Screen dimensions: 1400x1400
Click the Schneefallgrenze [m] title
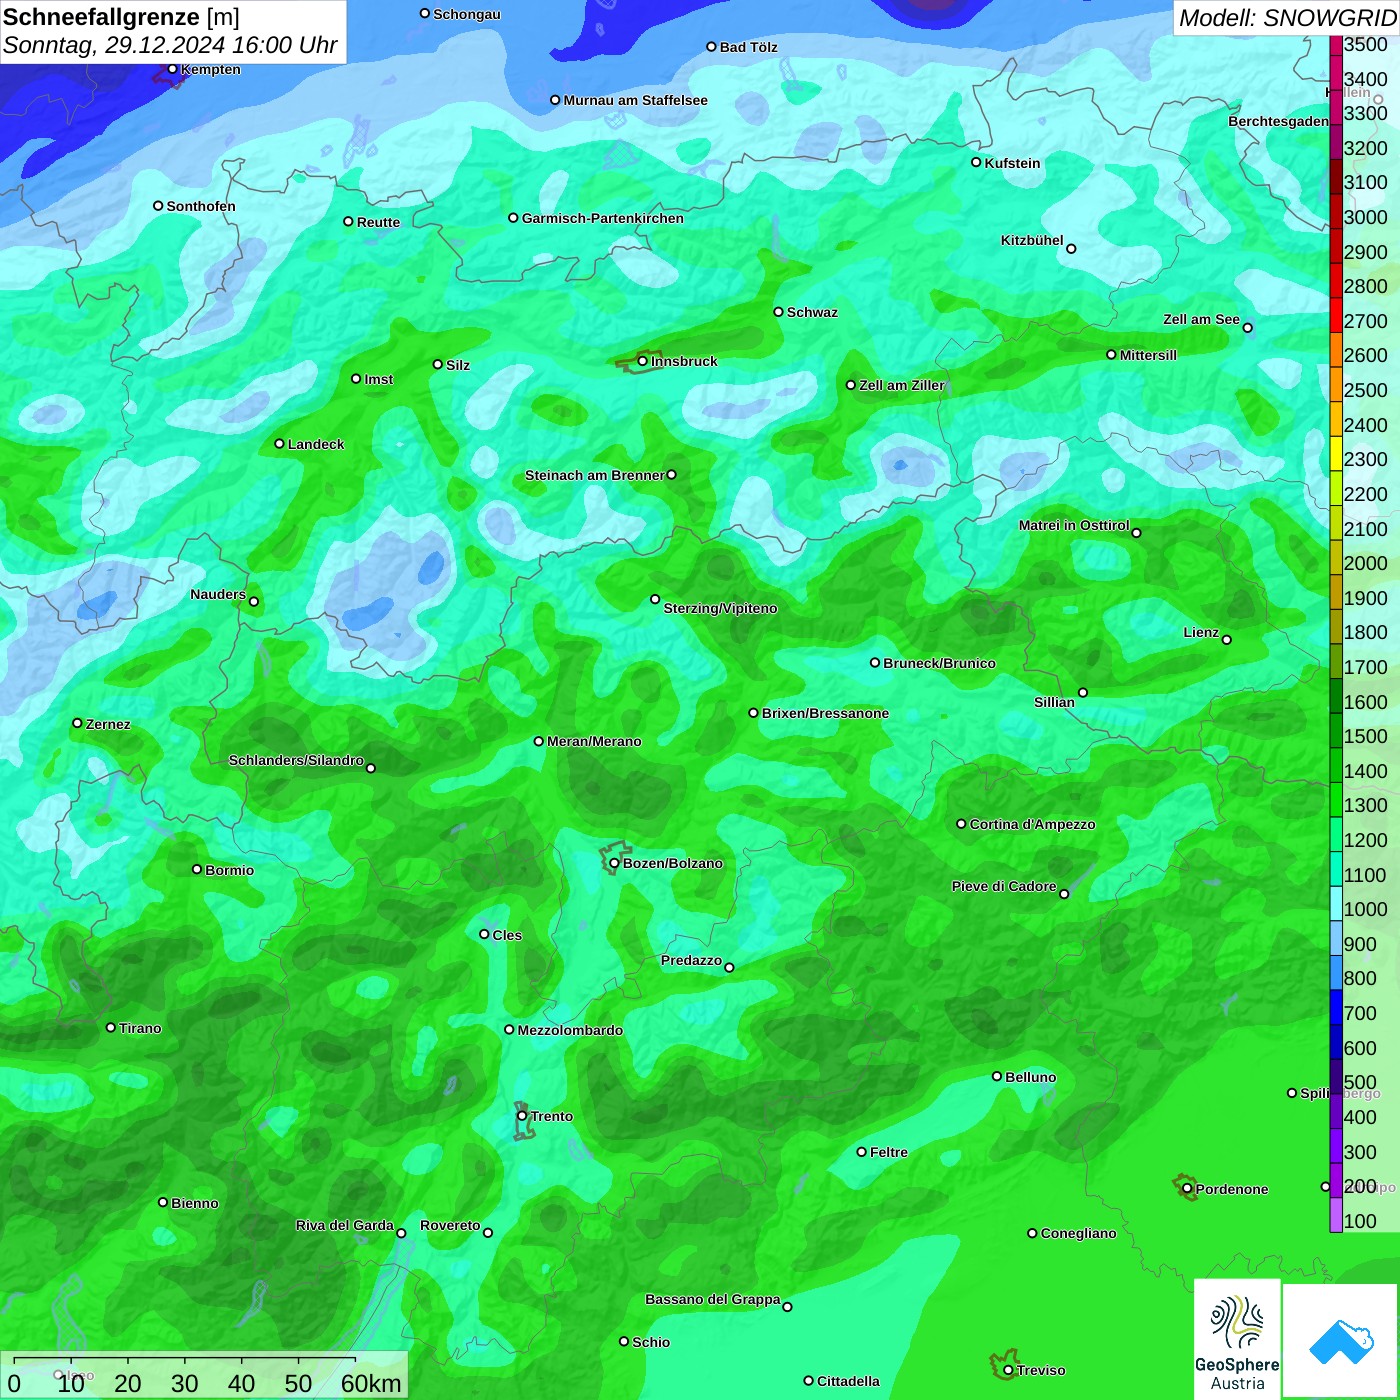(x=121, y=17)
